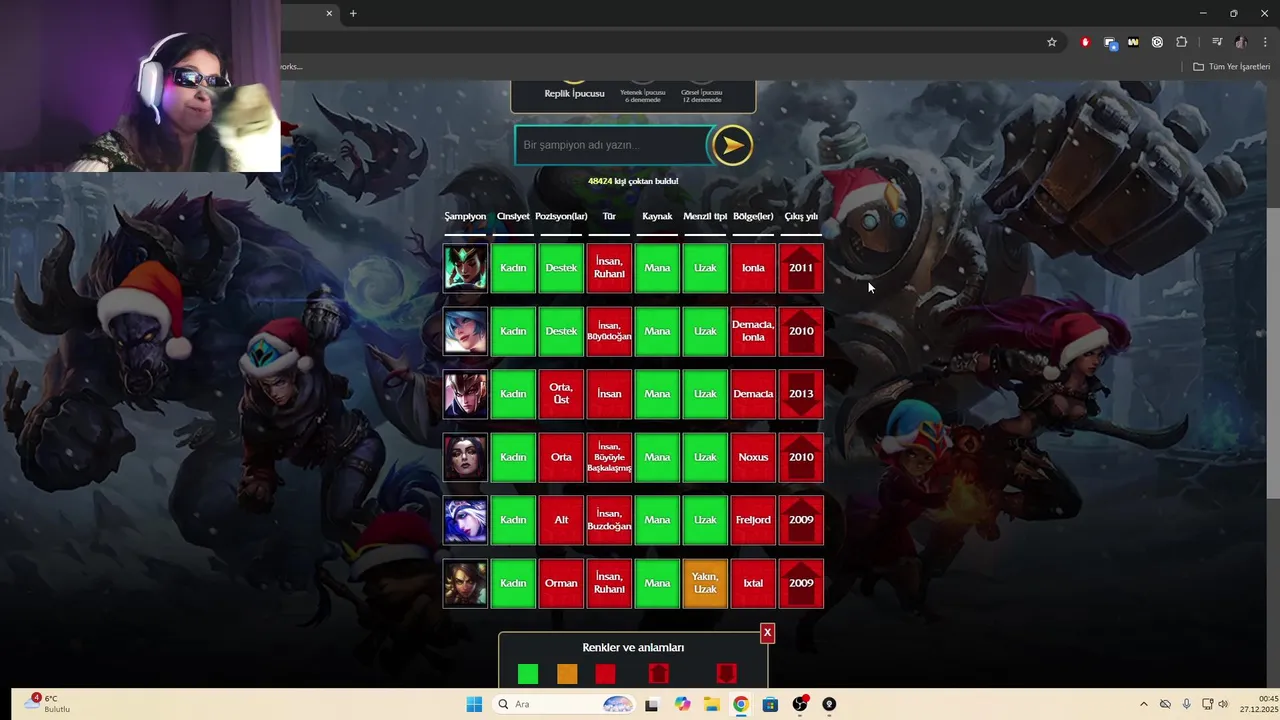Click the Pozisyon(lar) column header
Screen dimensions: 1280x720
561,216
